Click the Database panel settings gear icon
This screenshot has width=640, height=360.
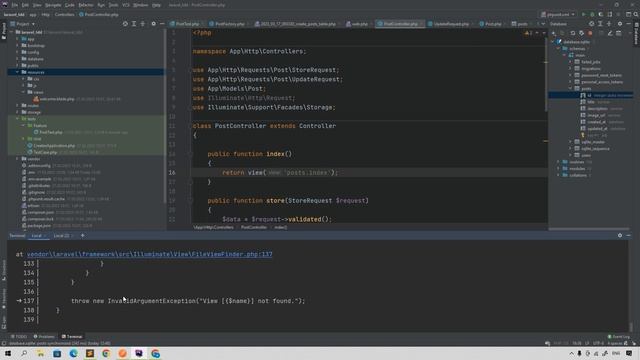tap(620, 24)
